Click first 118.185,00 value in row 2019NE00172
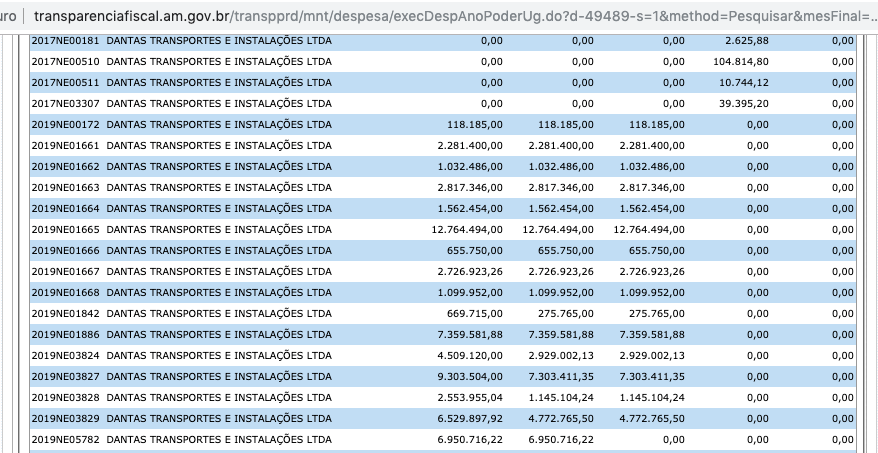This screenshot has width=878, height=453. pyautogui.click(x=475, y=125)
